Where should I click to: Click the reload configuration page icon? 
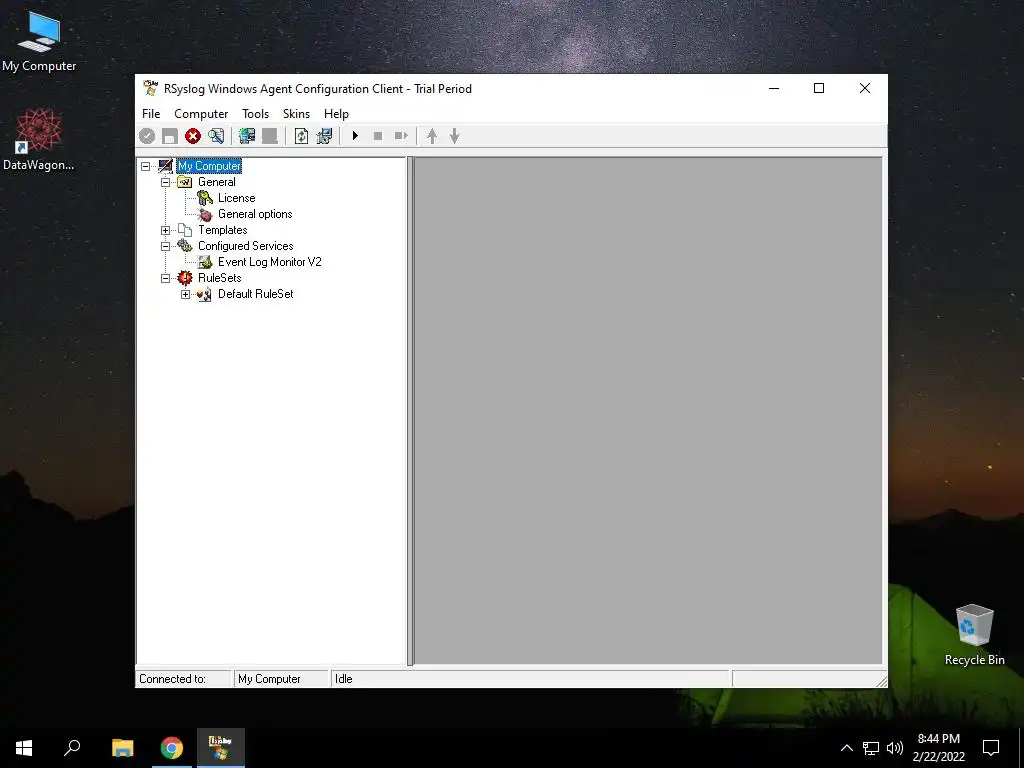point(301,136)
